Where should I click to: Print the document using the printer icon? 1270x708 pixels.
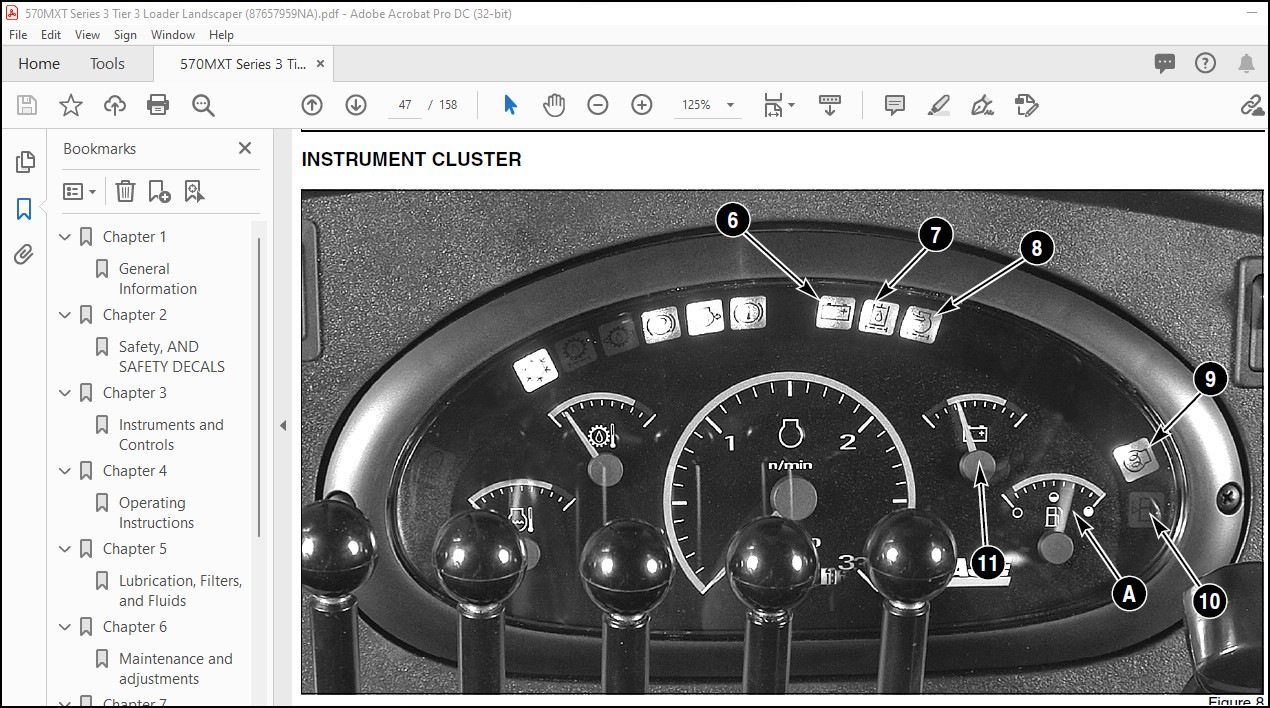click(x=158, y=105)
